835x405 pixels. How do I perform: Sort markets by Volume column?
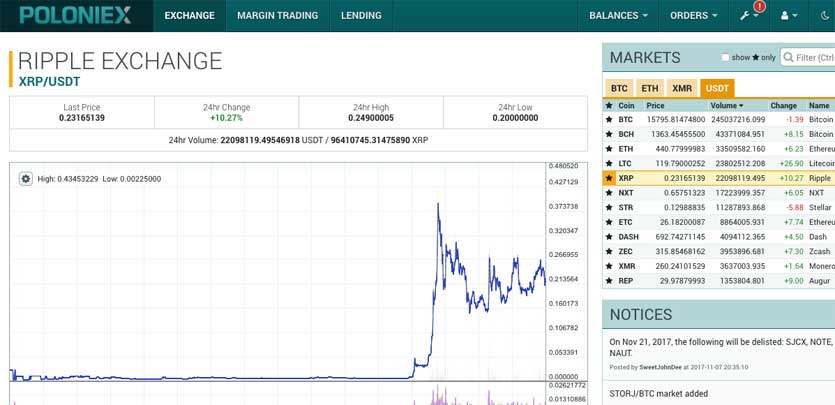[x=725, y=105]
